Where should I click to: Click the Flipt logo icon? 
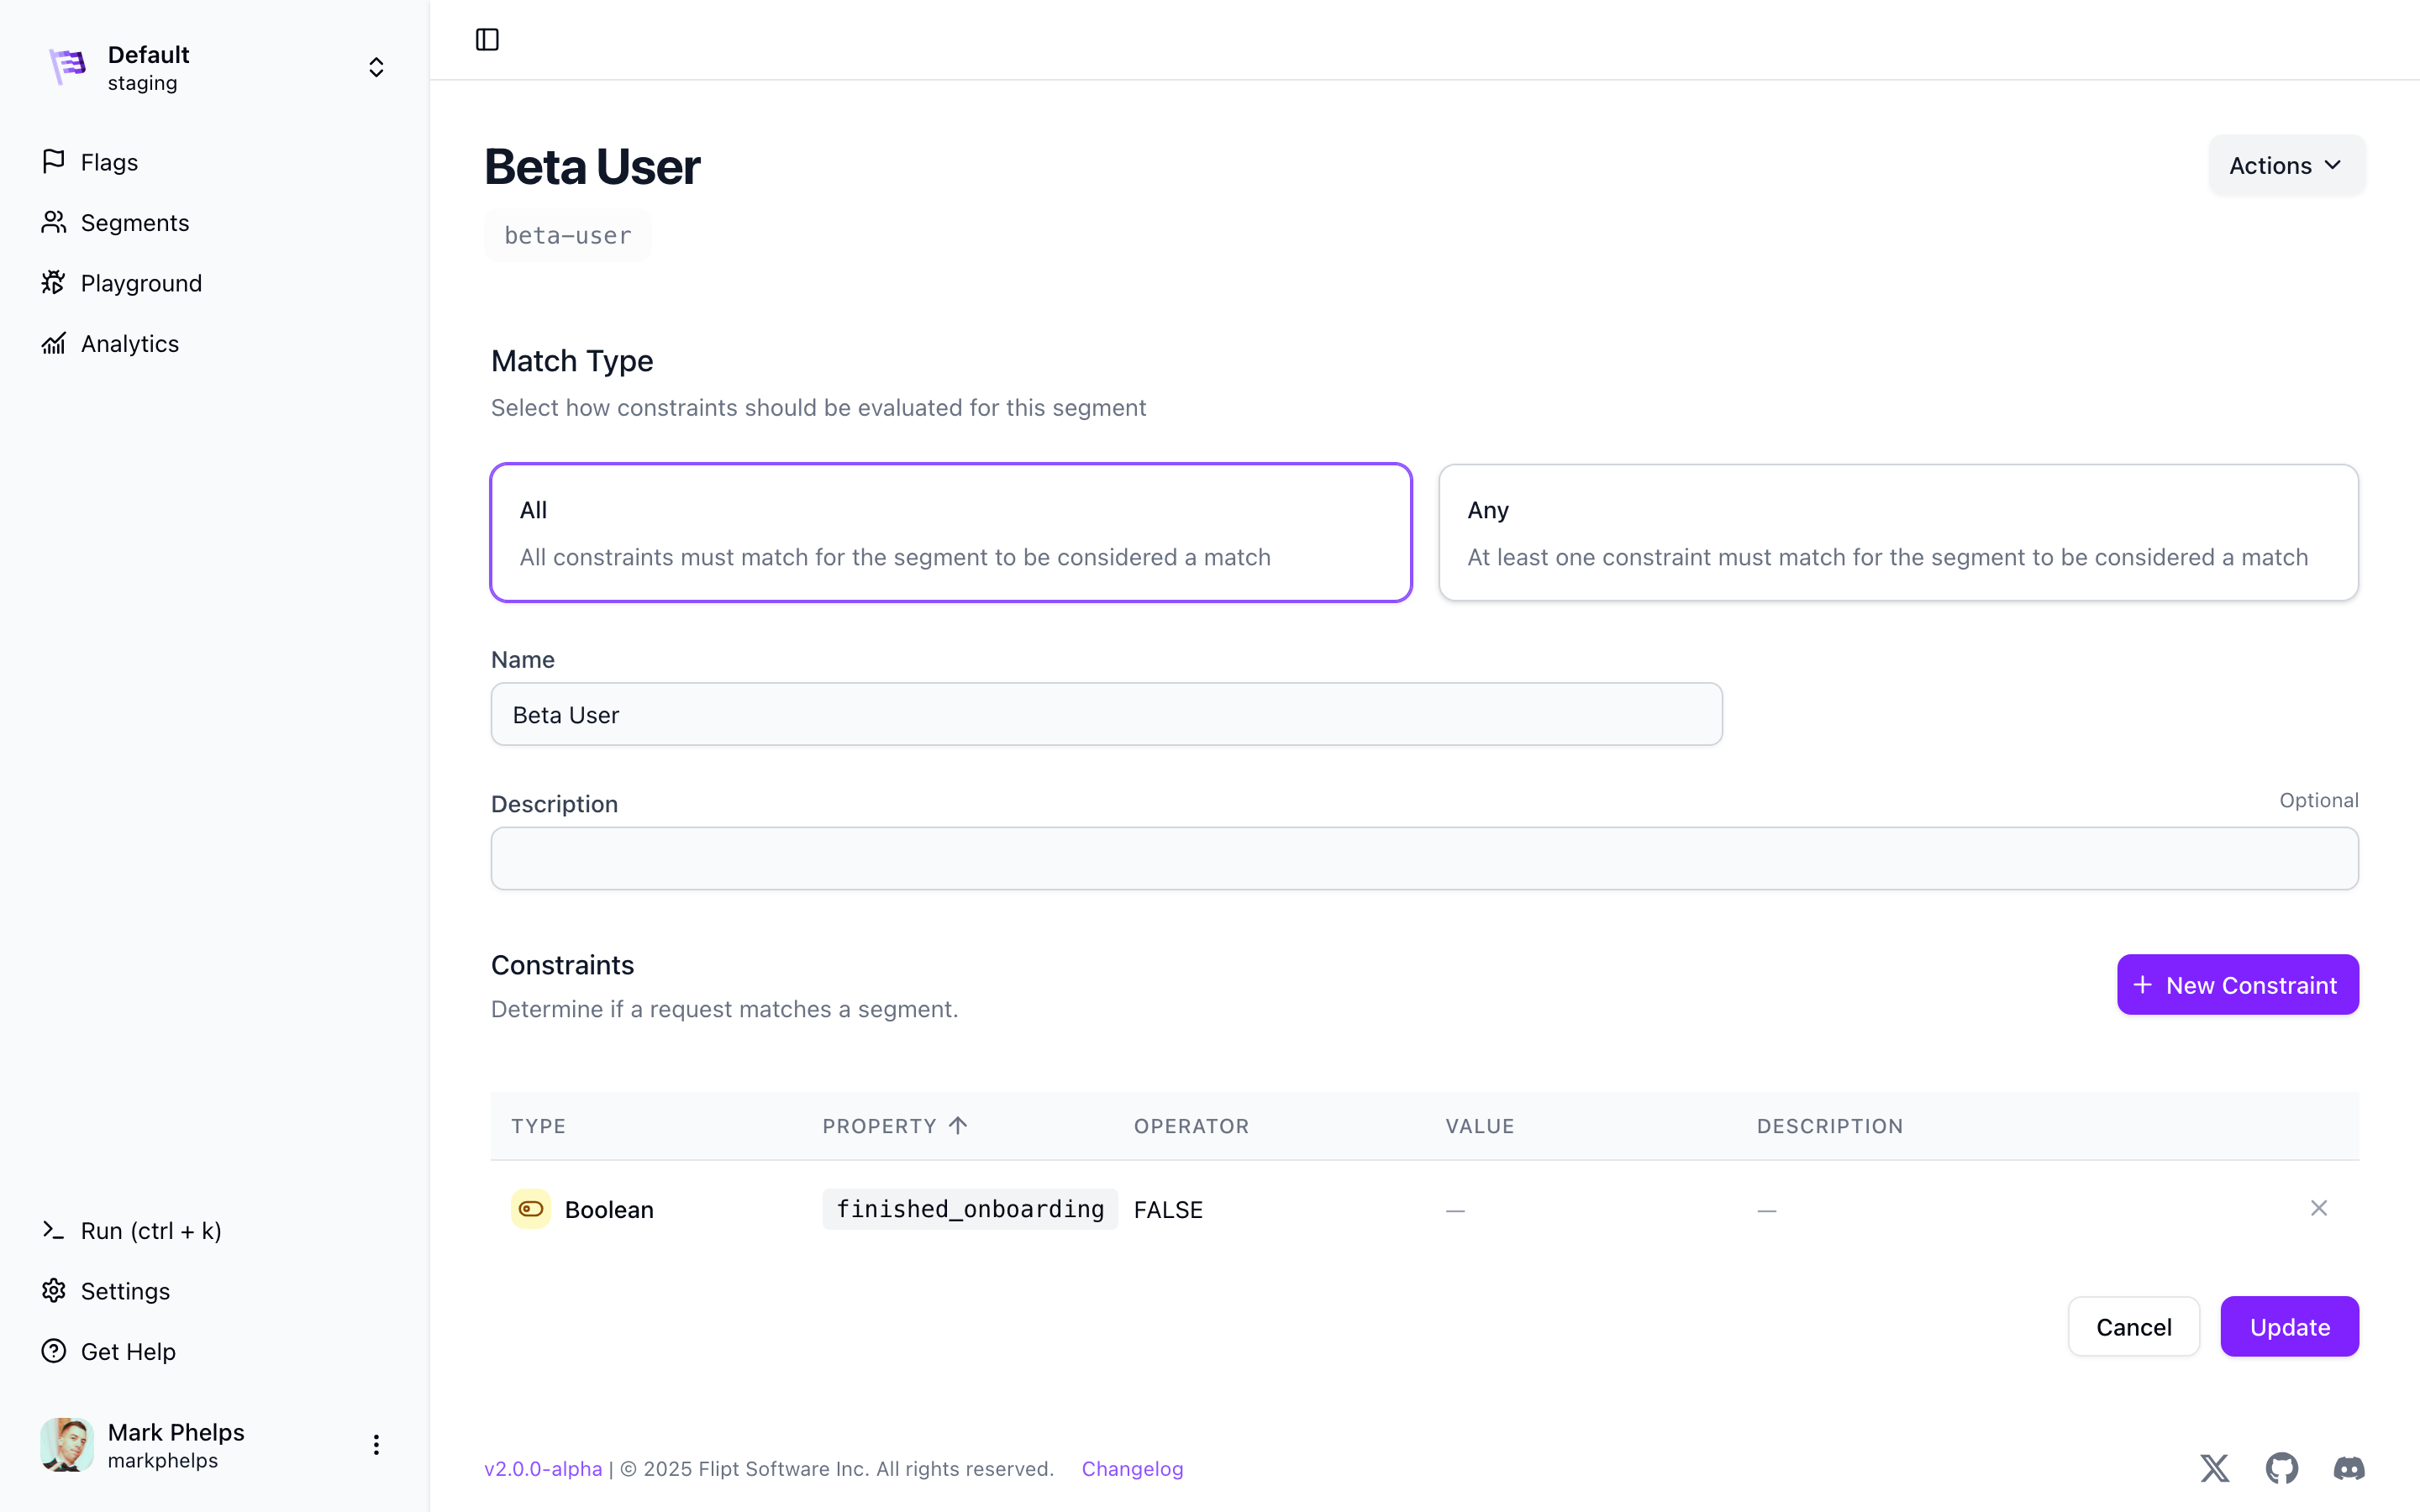click(x=68, y=67)
